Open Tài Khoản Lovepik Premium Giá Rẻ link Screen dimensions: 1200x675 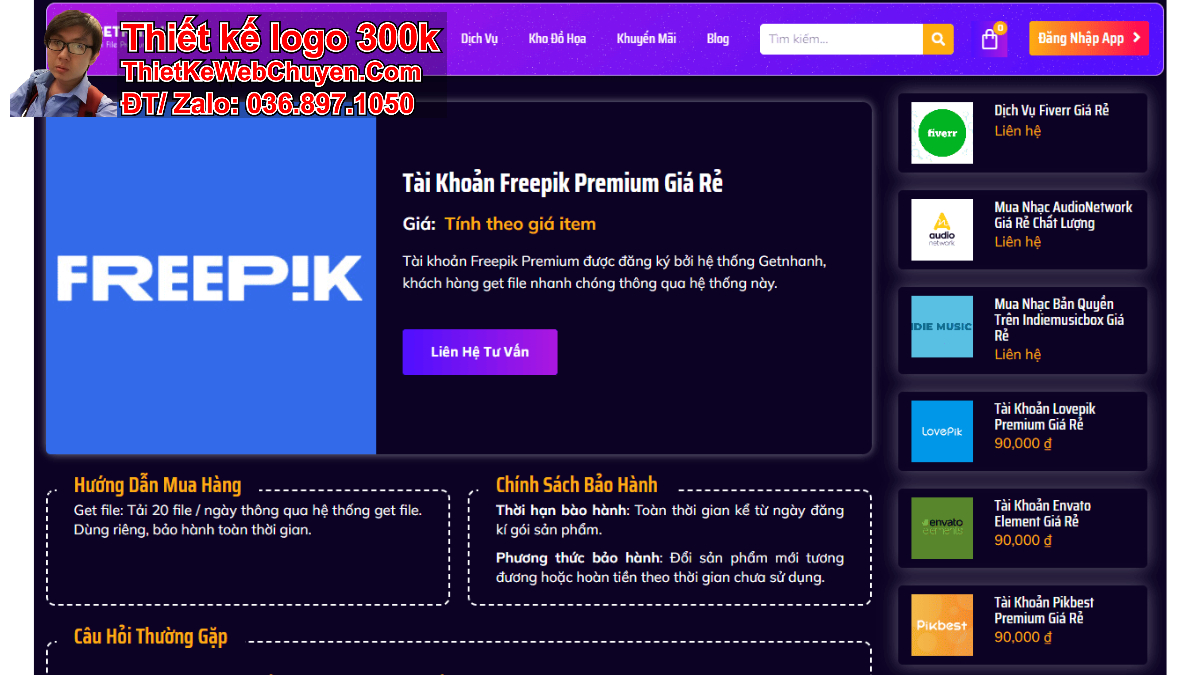click(x=1045, y=417)
